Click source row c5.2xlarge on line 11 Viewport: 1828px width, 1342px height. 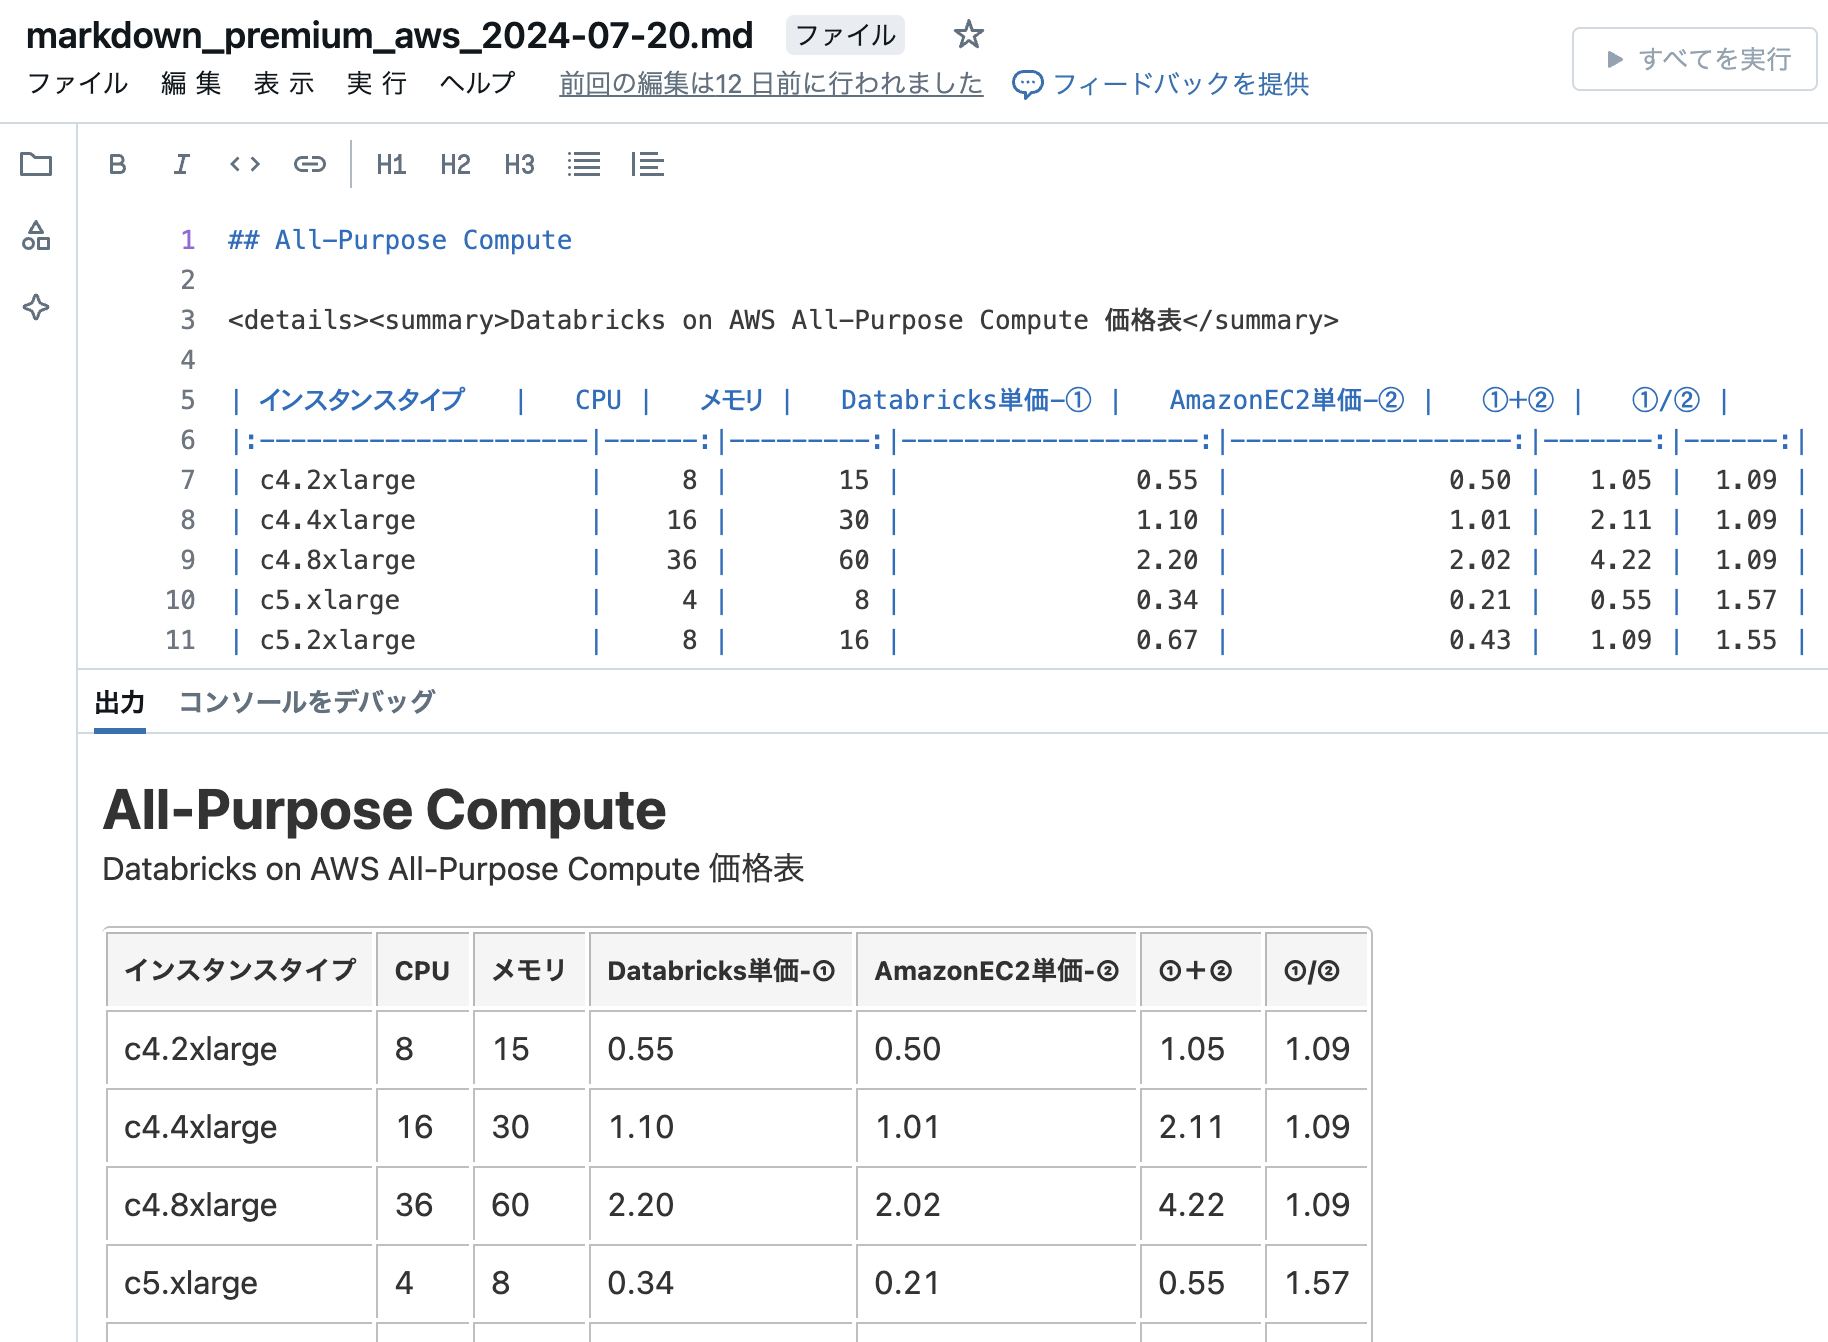click(1019, 640)
